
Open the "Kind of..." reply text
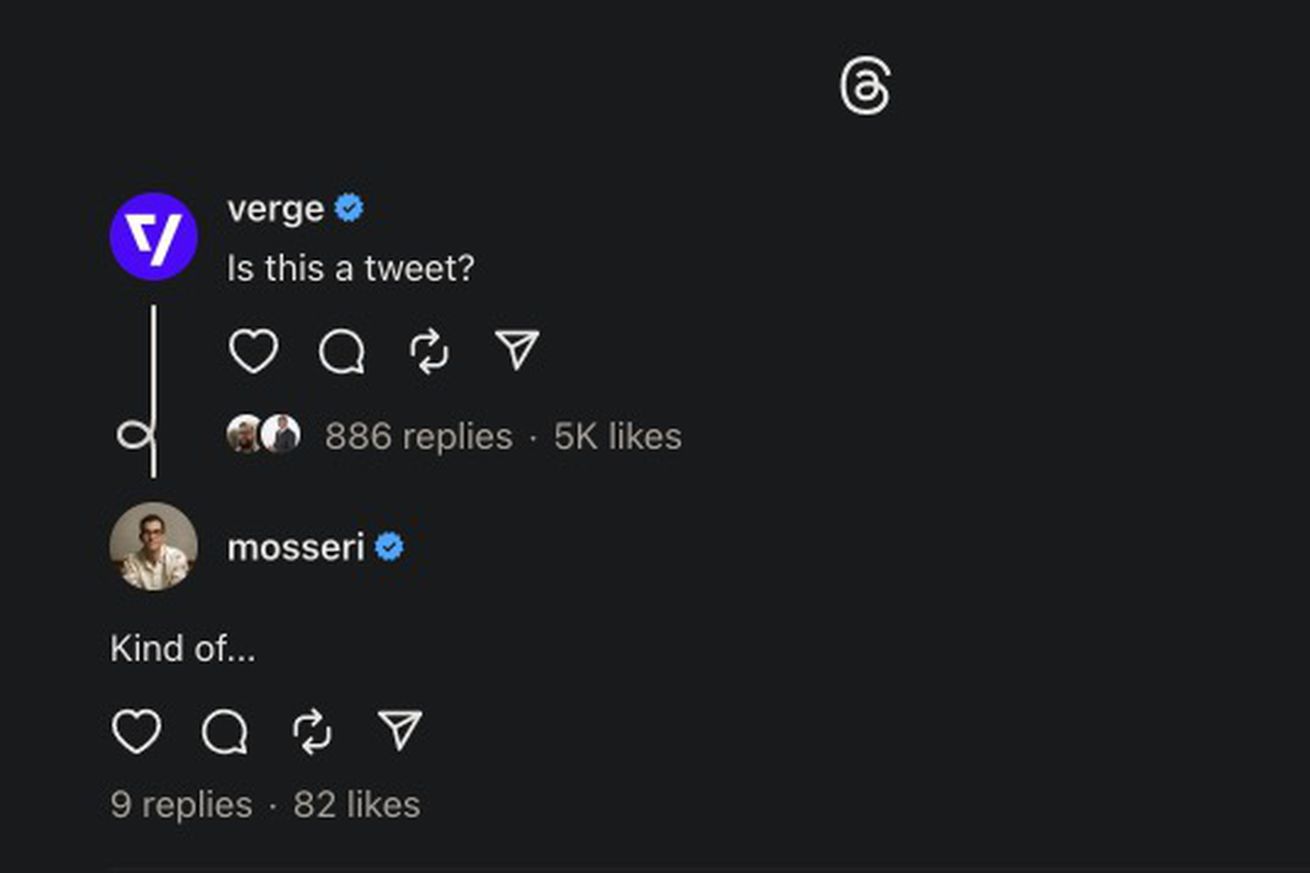pyautogui.click(x=183, y=649)
